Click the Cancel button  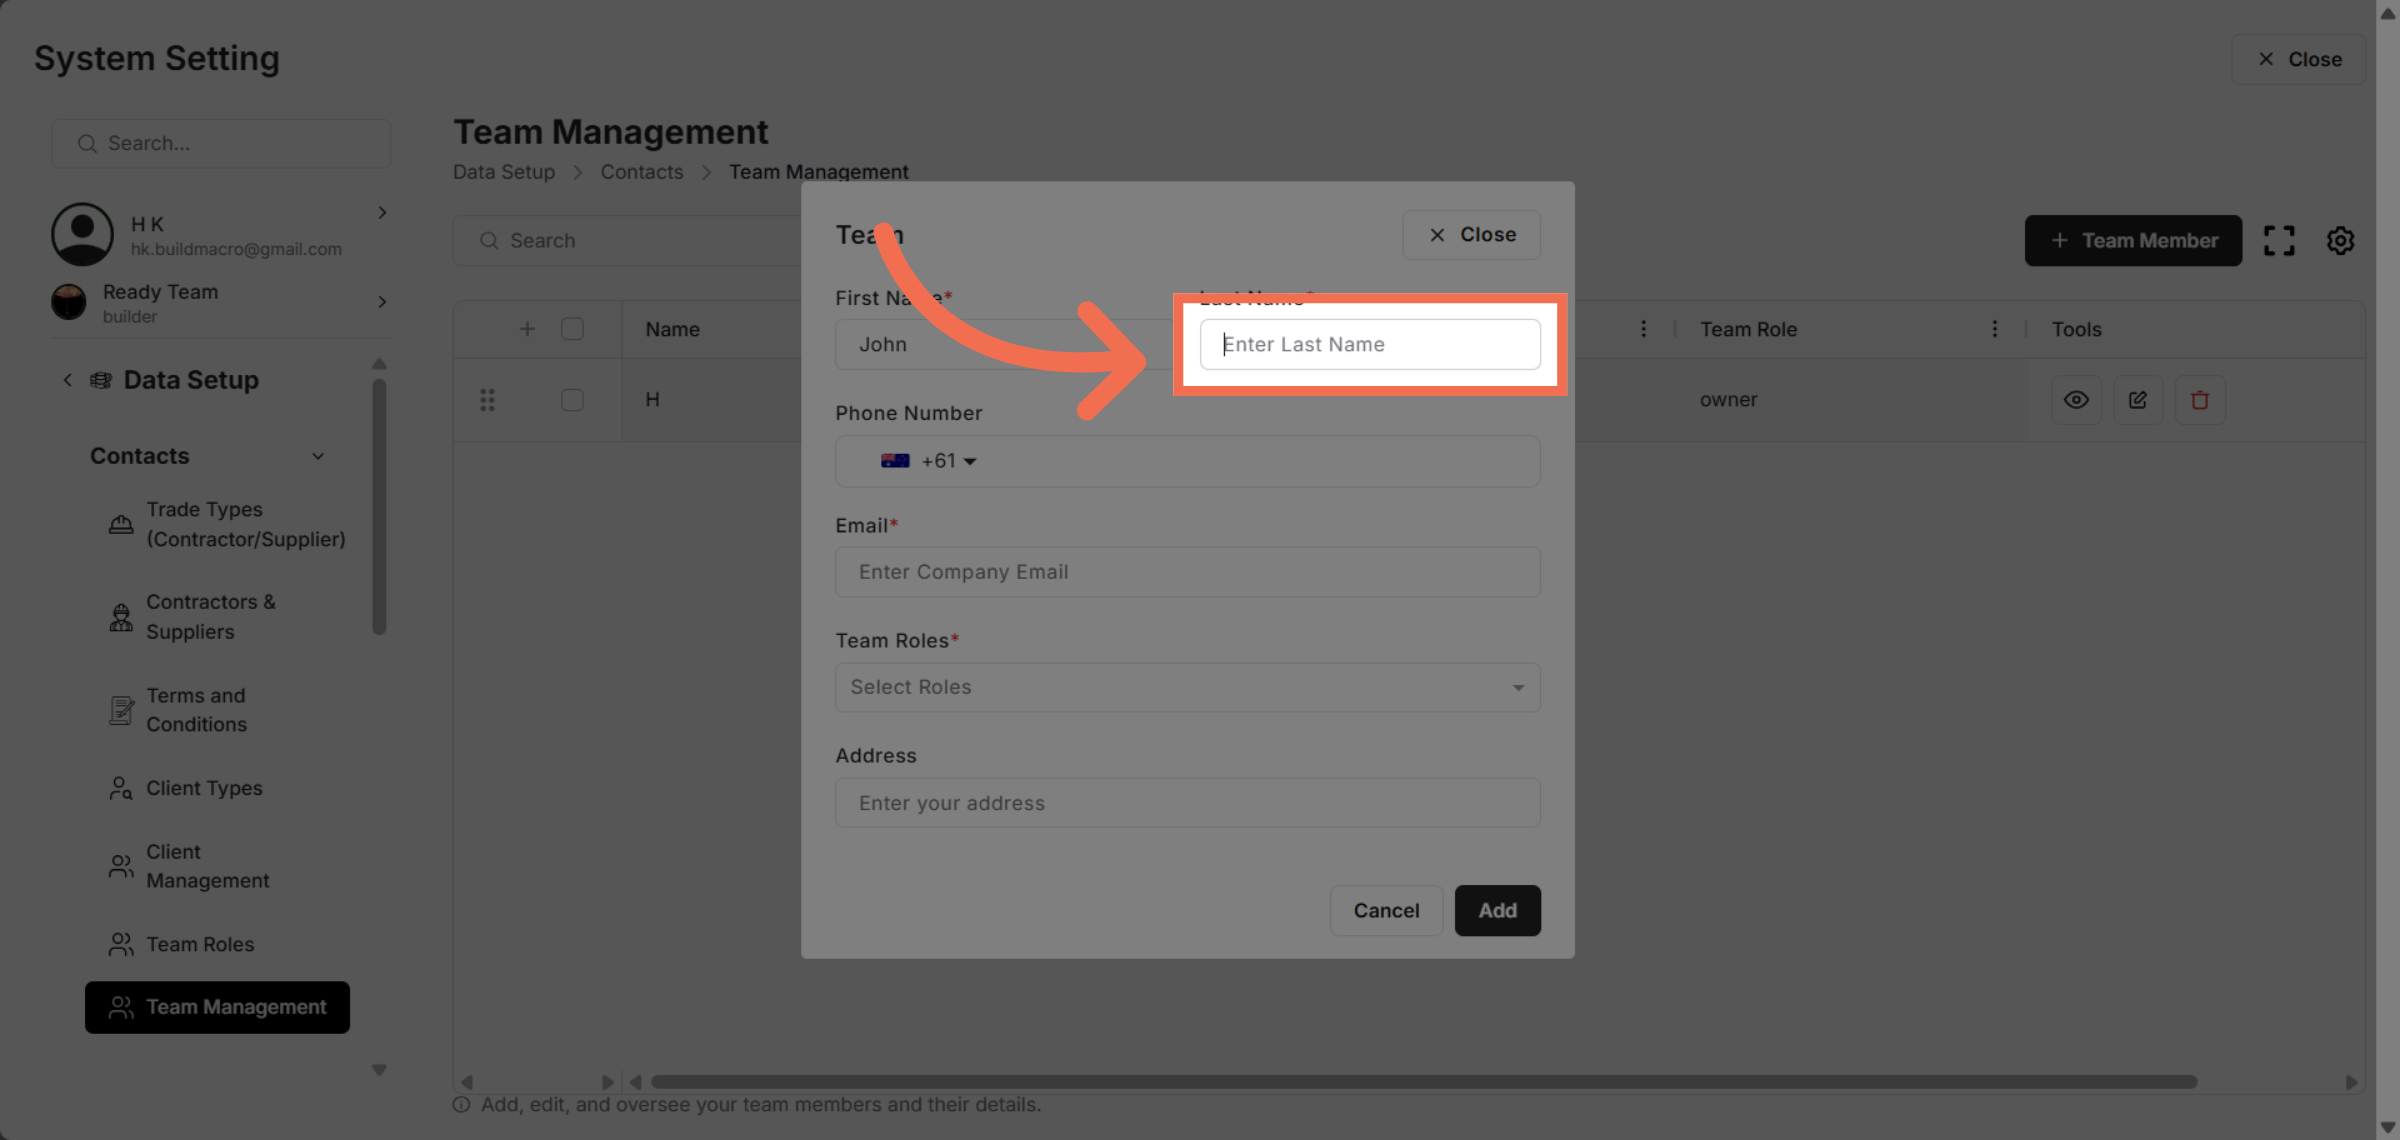[1386, 910]
